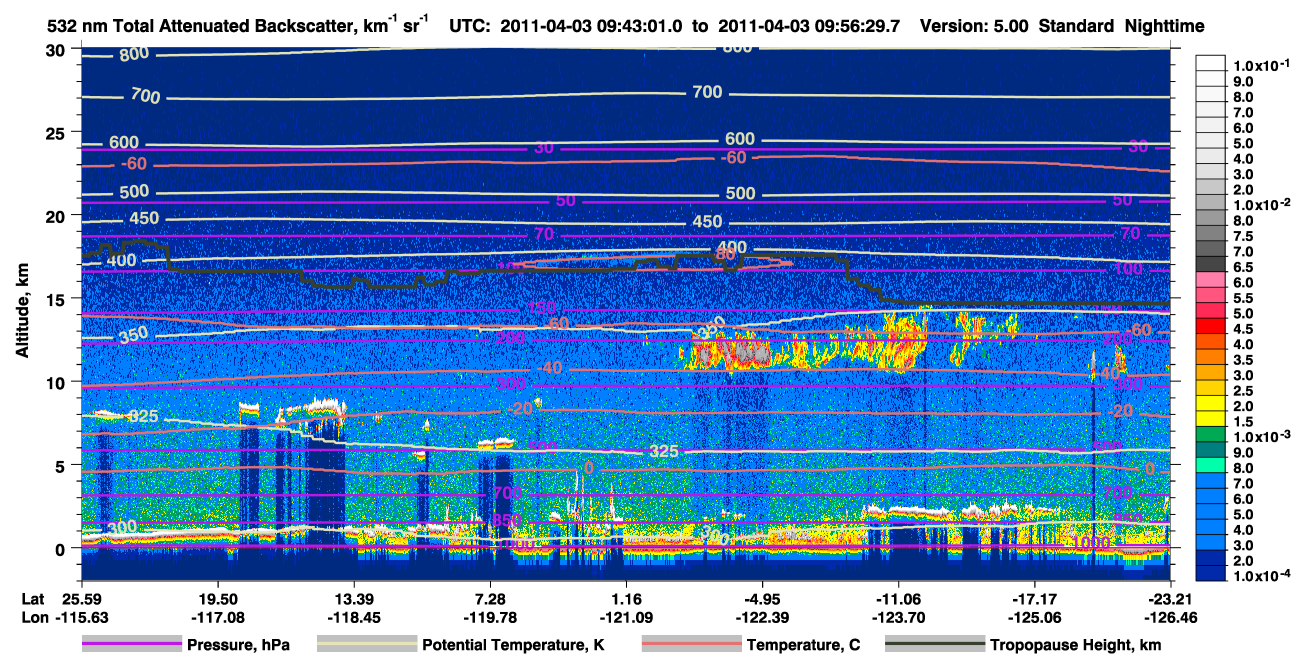This screenshot has width=1300, height=667.
Task: Click the '-40' temperature contour label near the plot center
Action: coord(548,368)
